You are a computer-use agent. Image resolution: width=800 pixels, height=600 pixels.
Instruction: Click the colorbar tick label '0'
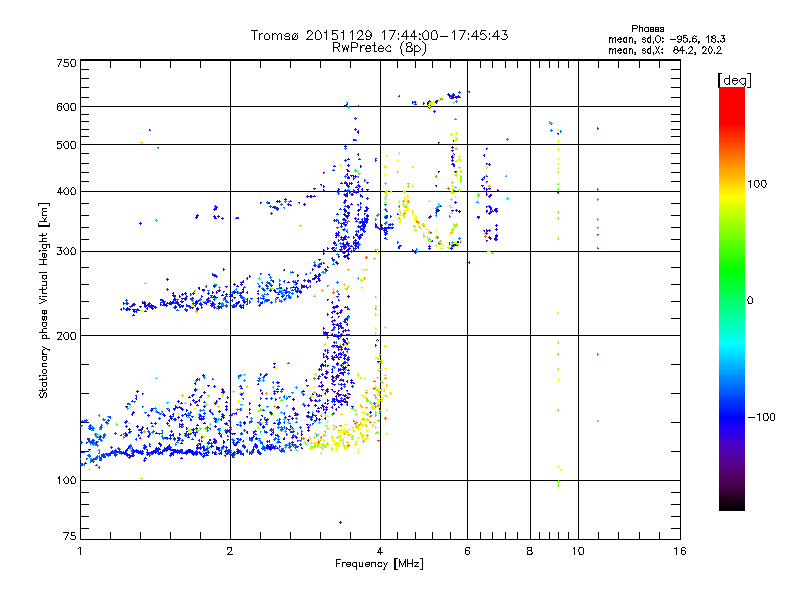[750, 301]
